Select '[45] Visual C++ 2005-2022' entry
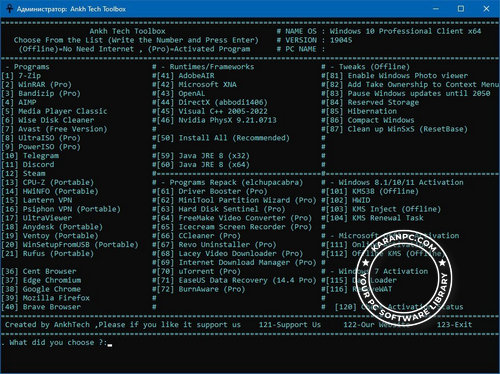The width and height of the screenshot is (500, 374). 212,111
